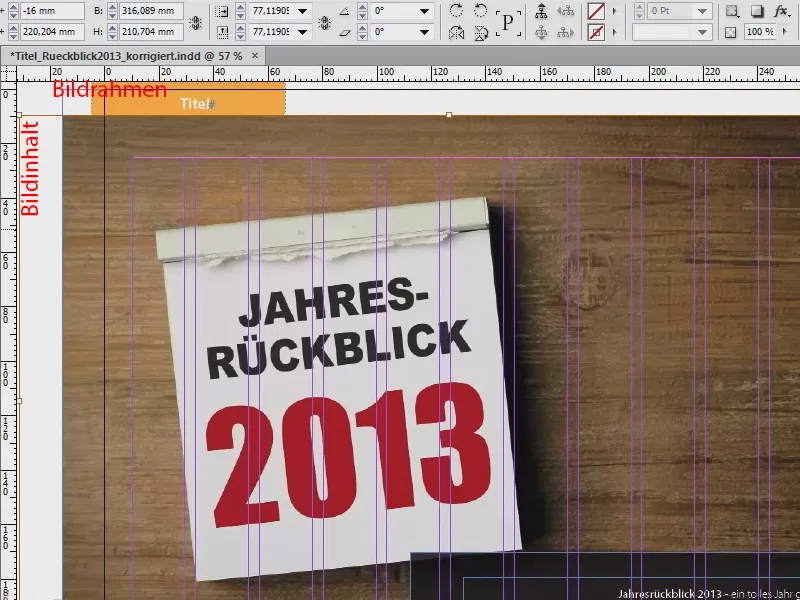Click the Scale Y percentage value field

271,32
